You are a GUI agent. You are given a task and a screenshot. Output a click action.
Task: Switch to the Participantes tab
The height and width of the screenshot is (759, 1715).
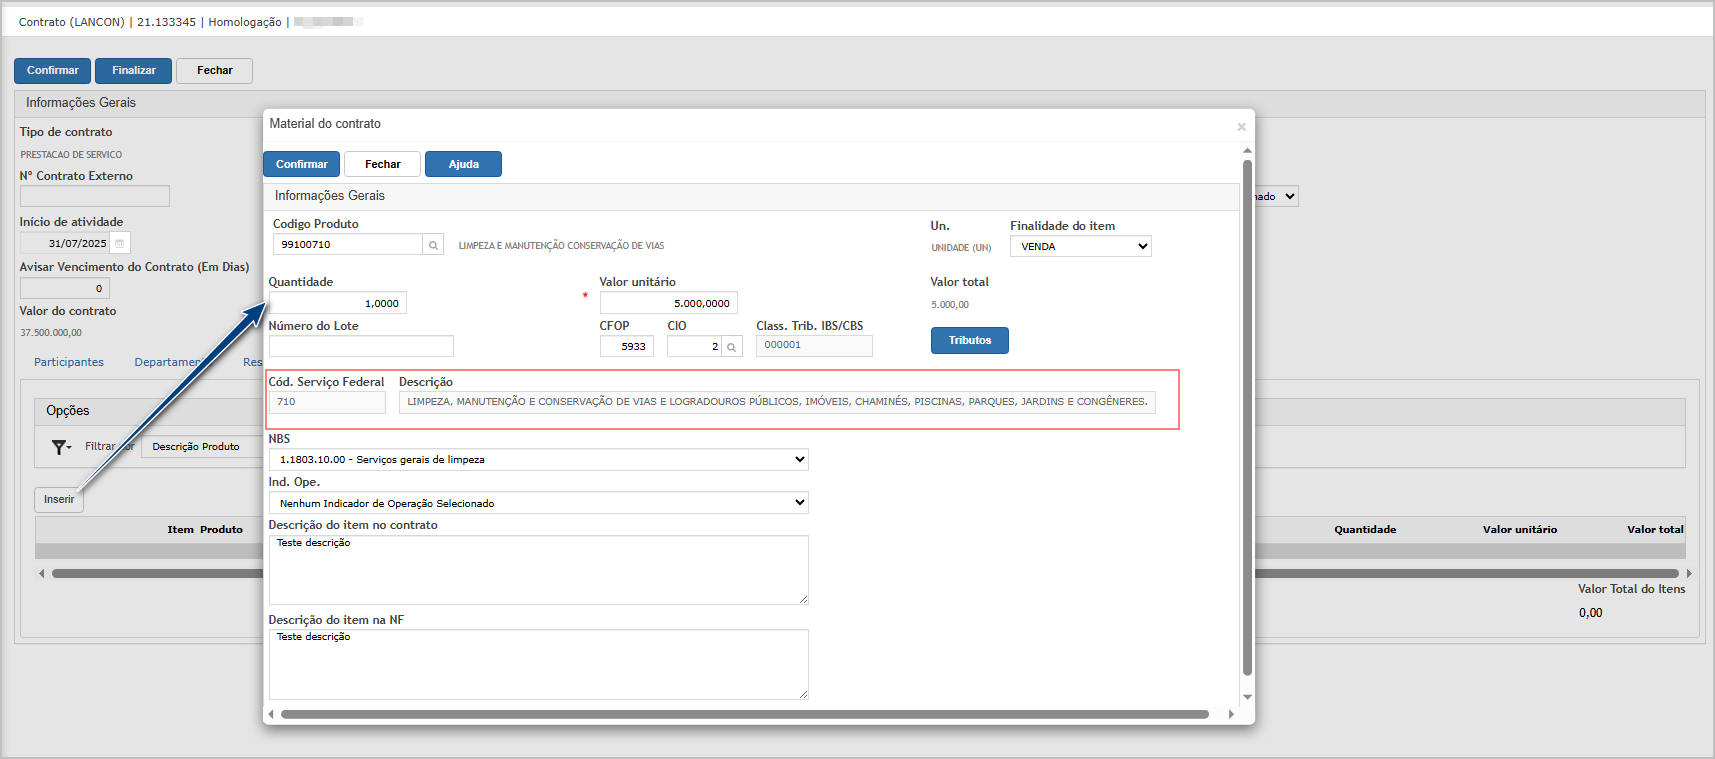coord(69,362)
